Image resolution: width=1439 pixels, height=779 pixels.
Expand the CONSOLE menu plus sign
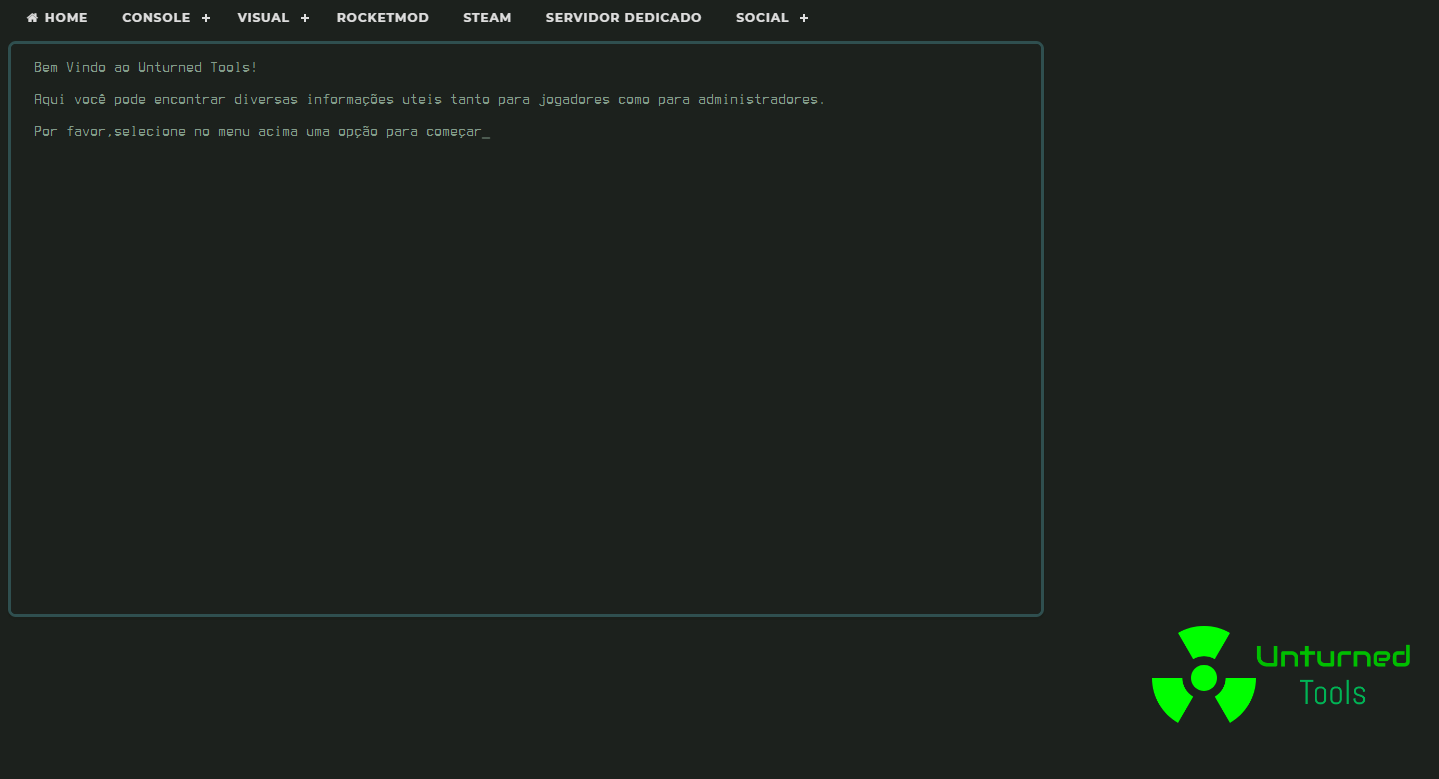point(206,18)
